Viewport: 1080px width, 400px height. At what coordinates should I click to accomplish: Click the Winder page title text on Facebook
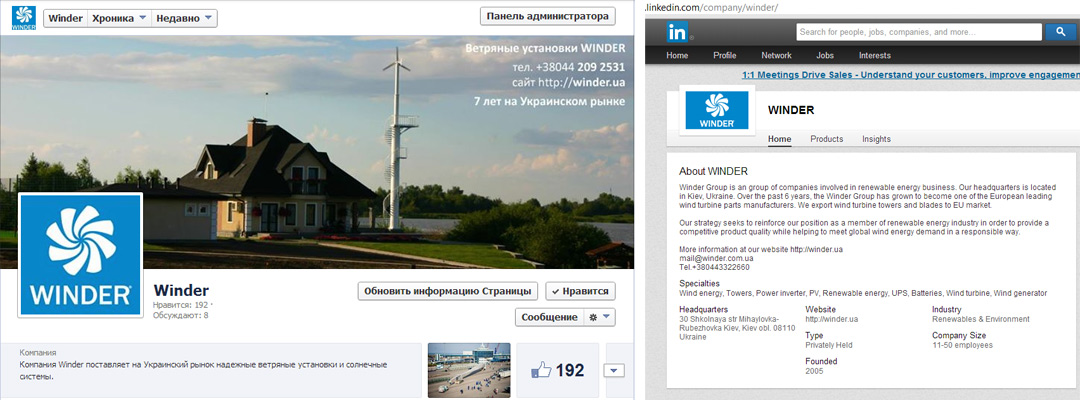(181, 291)
